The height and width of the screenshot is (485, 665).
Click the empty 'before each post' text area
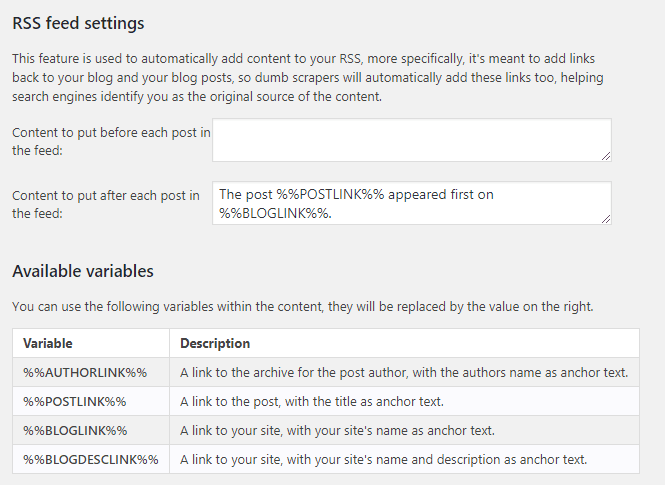pyautogui.click(x=411, y=139)
